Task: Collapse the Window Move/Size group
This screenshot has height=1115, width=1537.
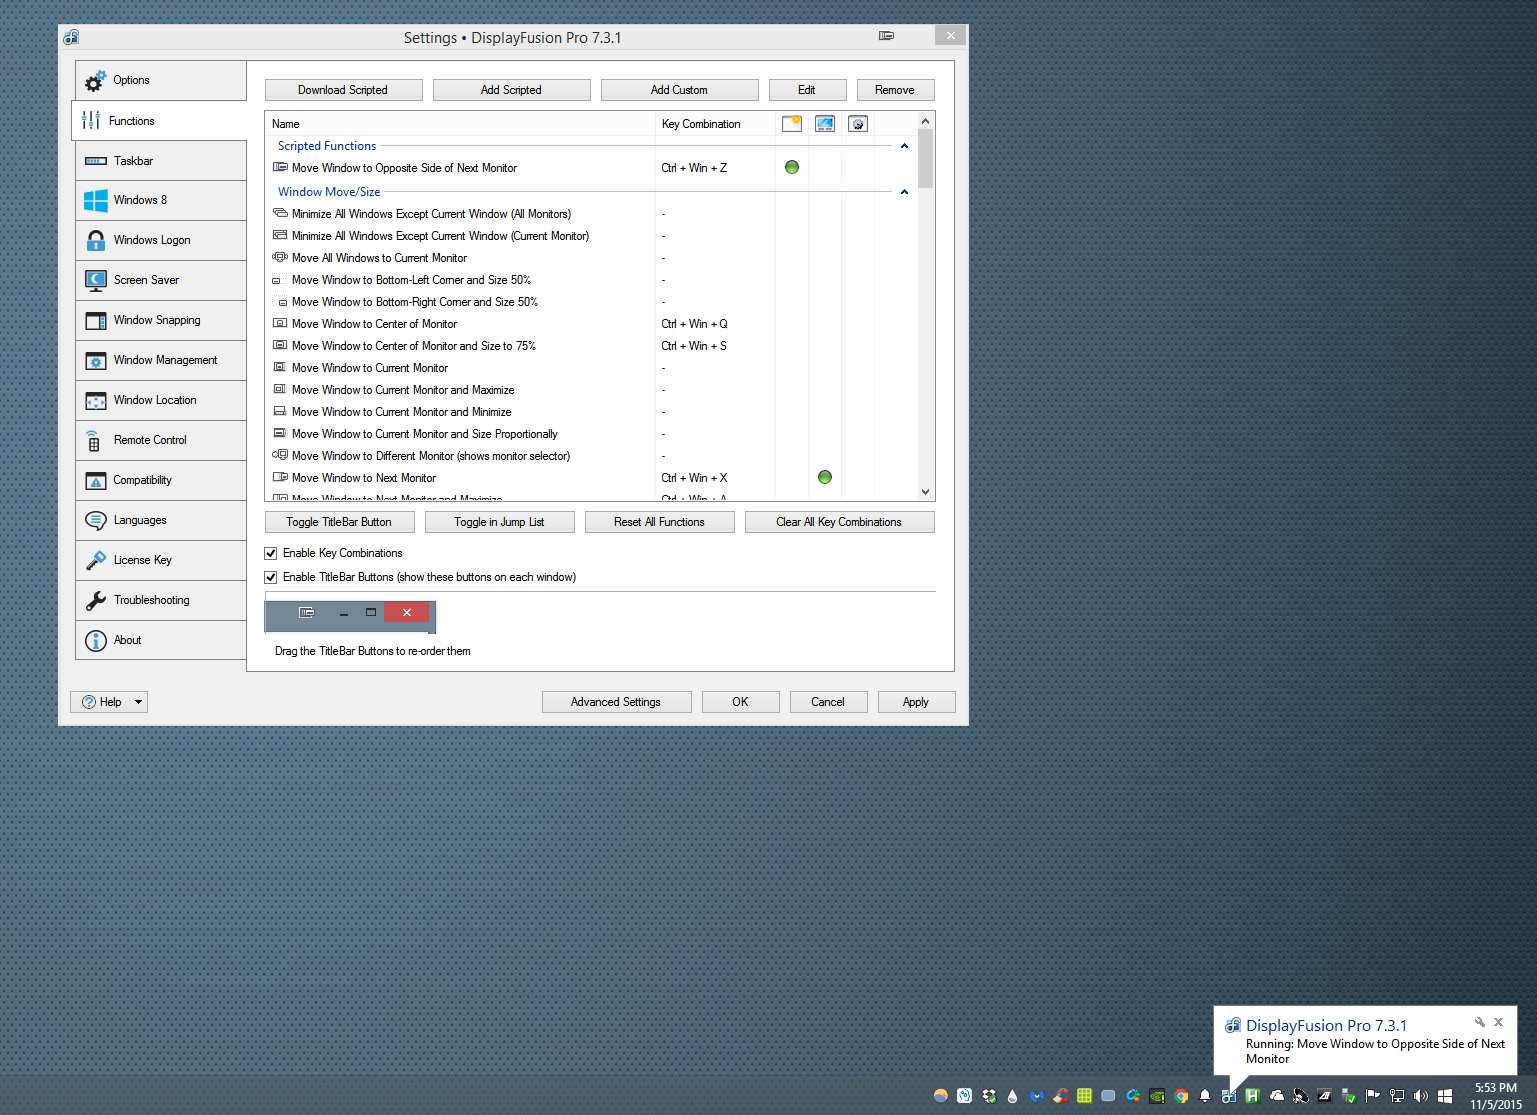Action: pos(904,192)
